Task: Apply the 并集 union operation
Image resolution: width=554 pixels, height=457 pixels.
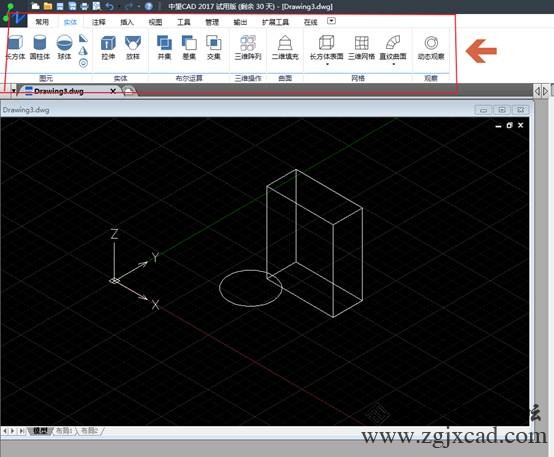Action: (164, 48)
